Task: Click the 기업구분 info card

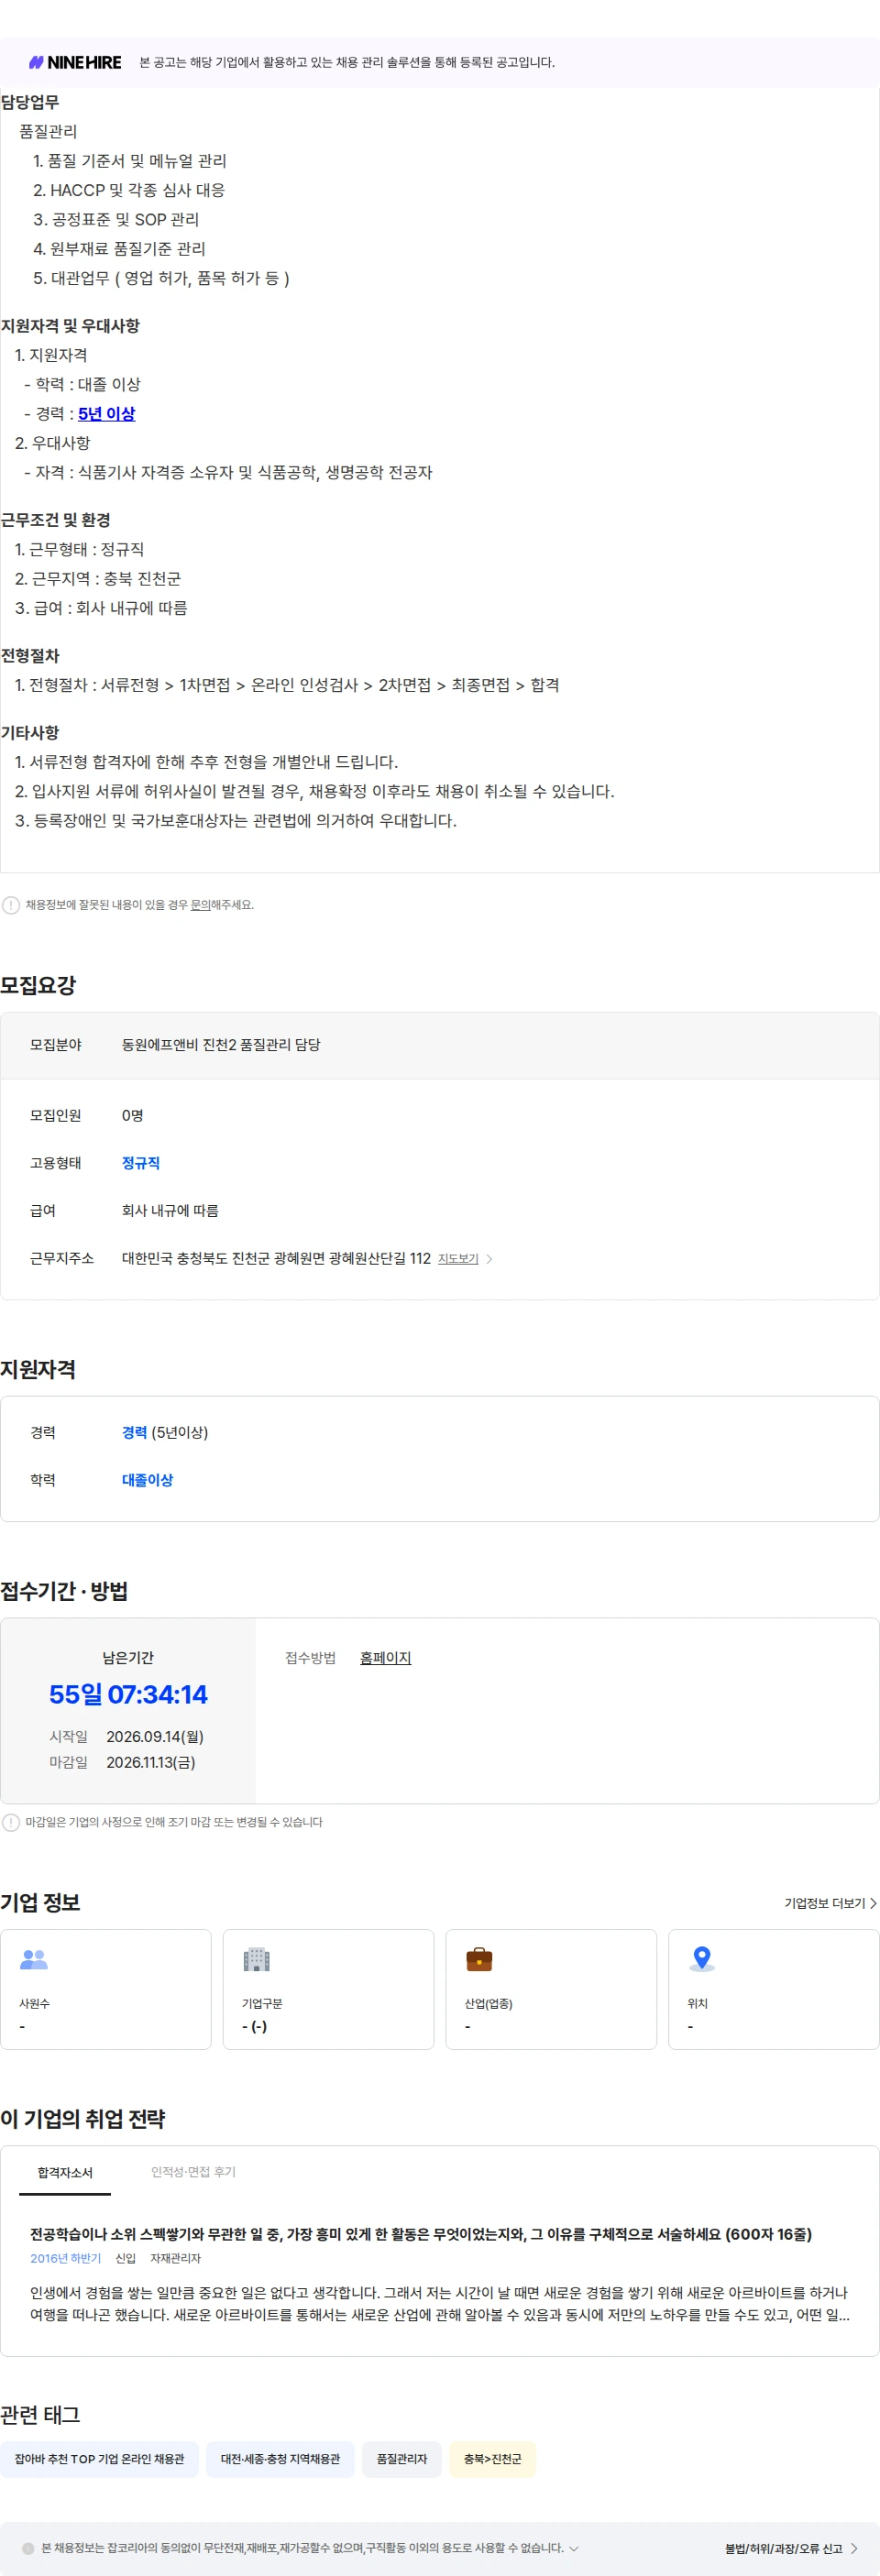Action: coord(328,1989)
